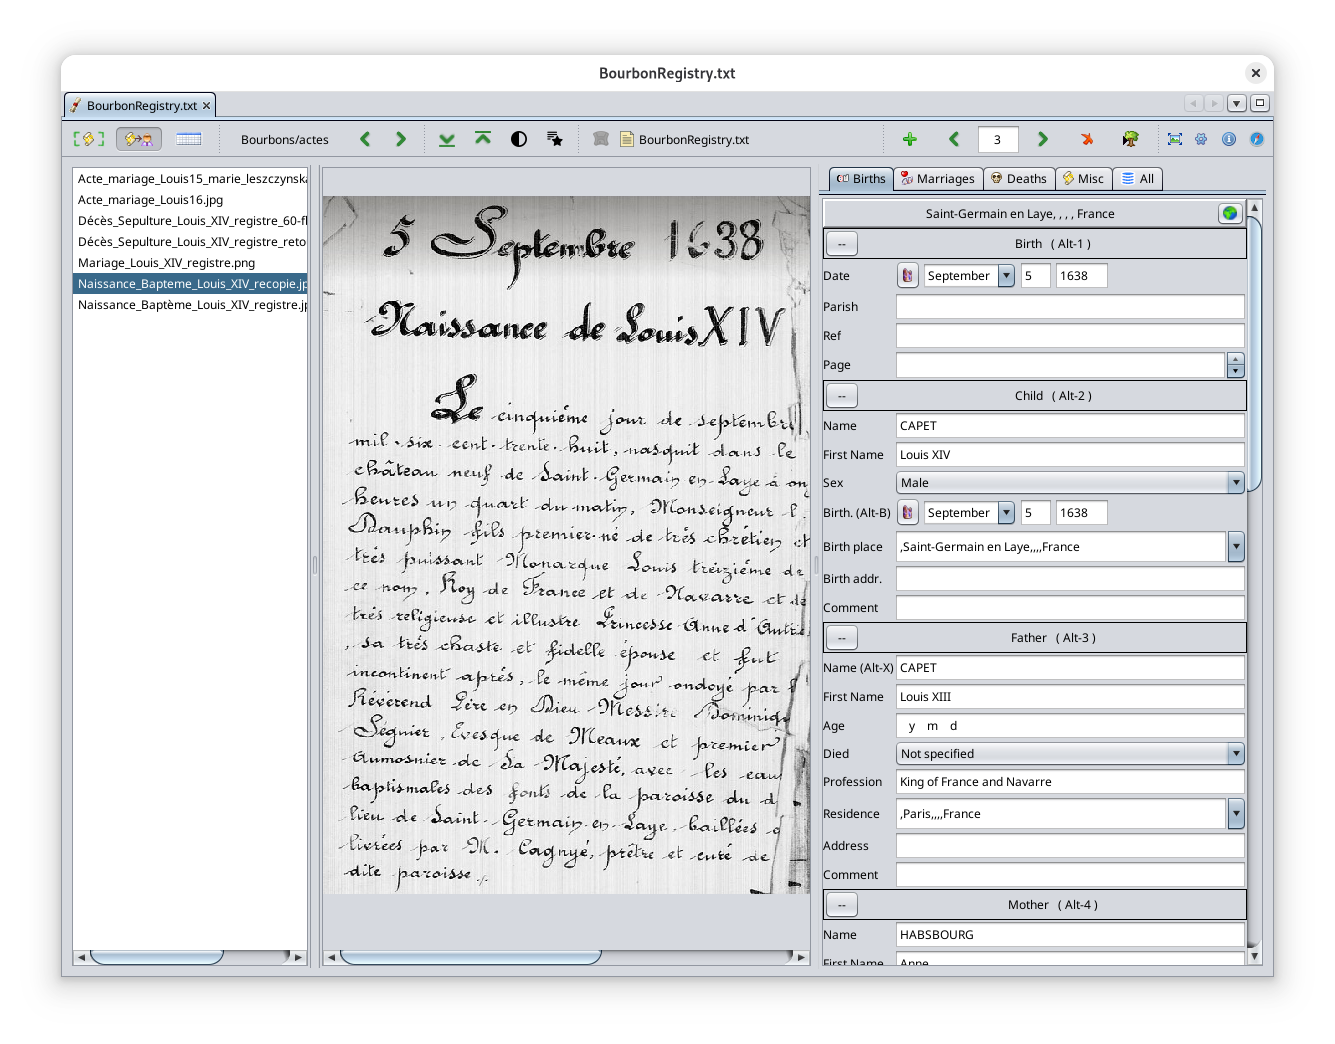Click the blue compass icon
Image resolution: width=1335 pixels, height=1044 pixels.
tap(1257, 139)
